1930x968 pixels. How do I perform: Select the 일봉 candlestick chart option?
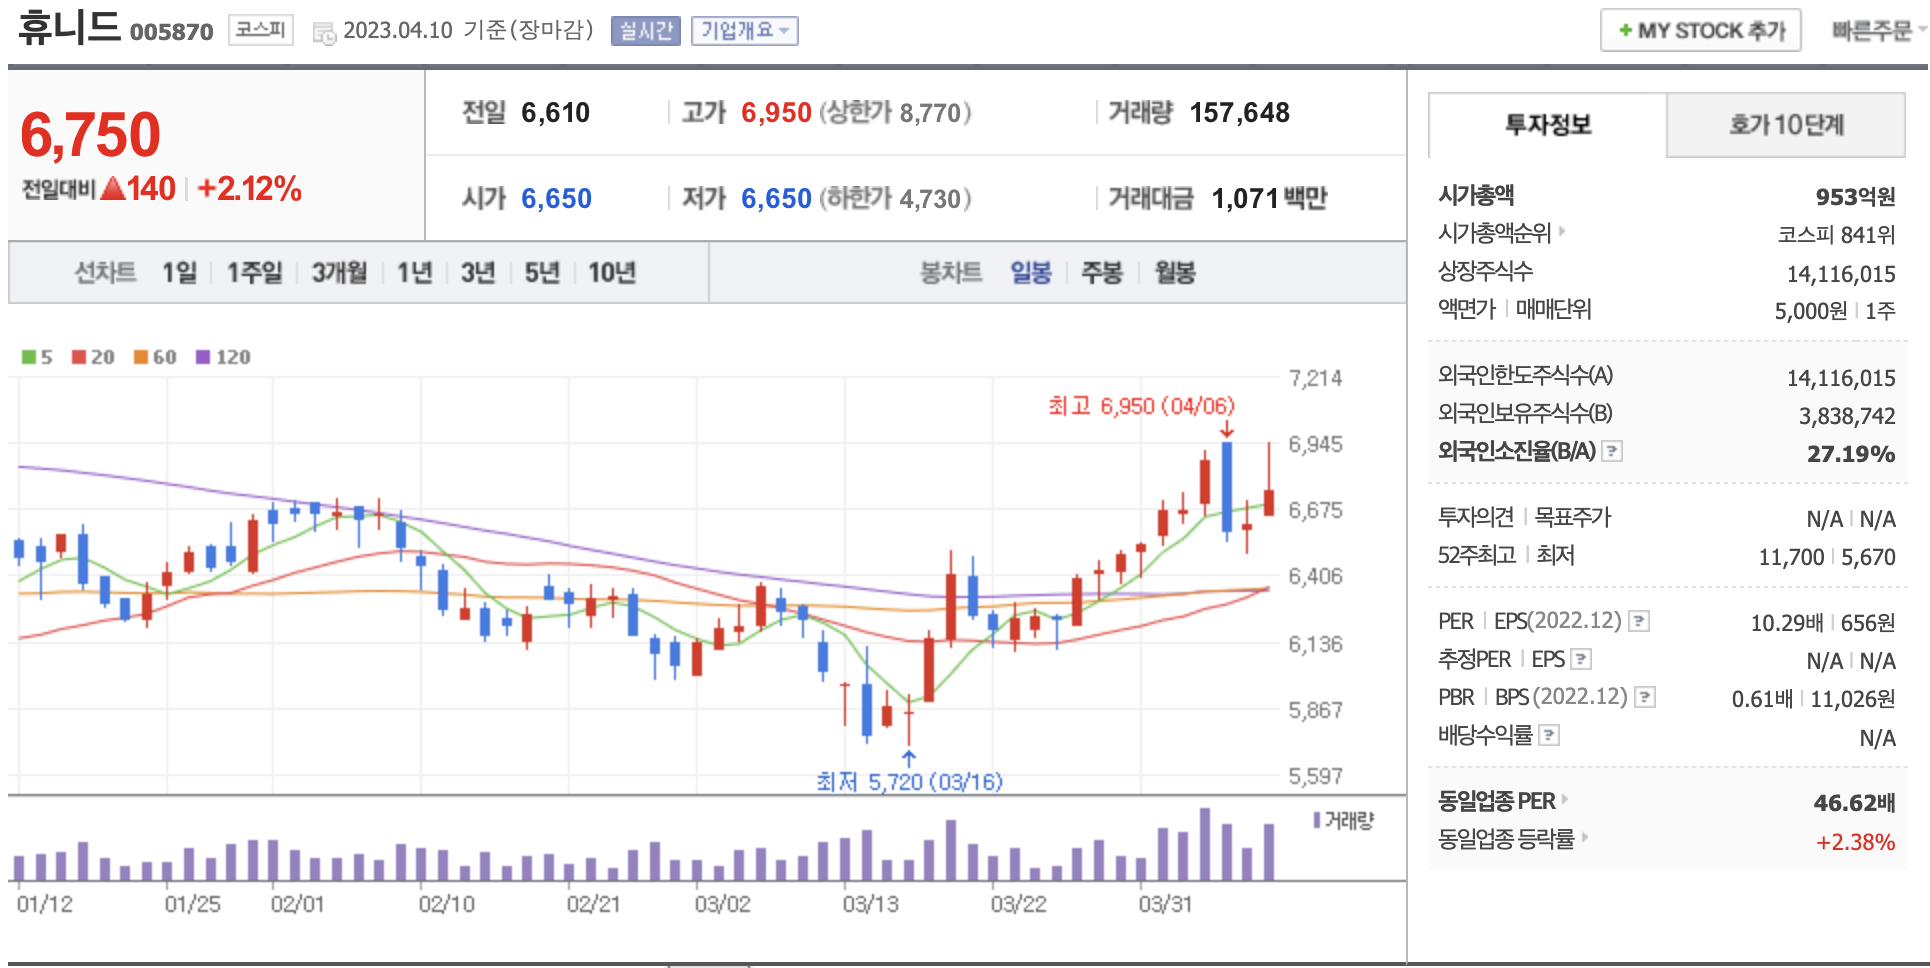point(1030,273)
